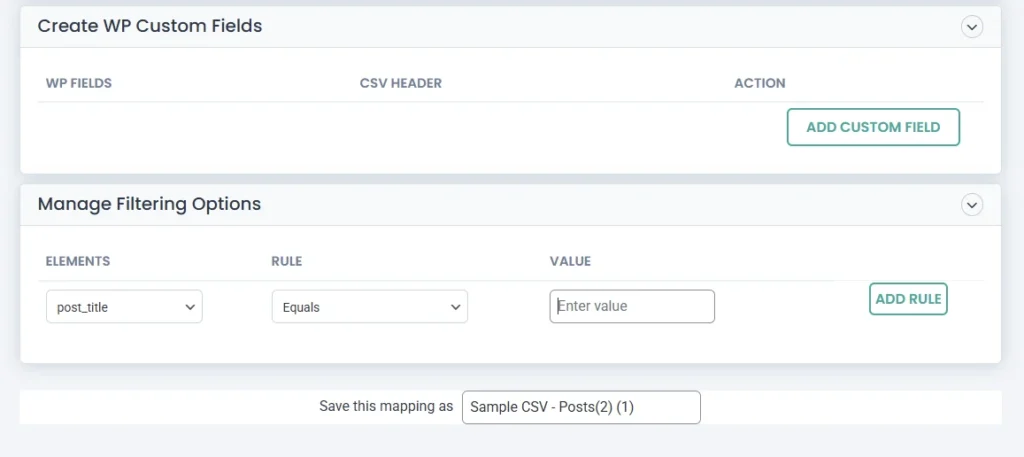Screen dimensions: 1024x457
Task: Click the ELEMENTS column label
Action: tap(78, 261)
